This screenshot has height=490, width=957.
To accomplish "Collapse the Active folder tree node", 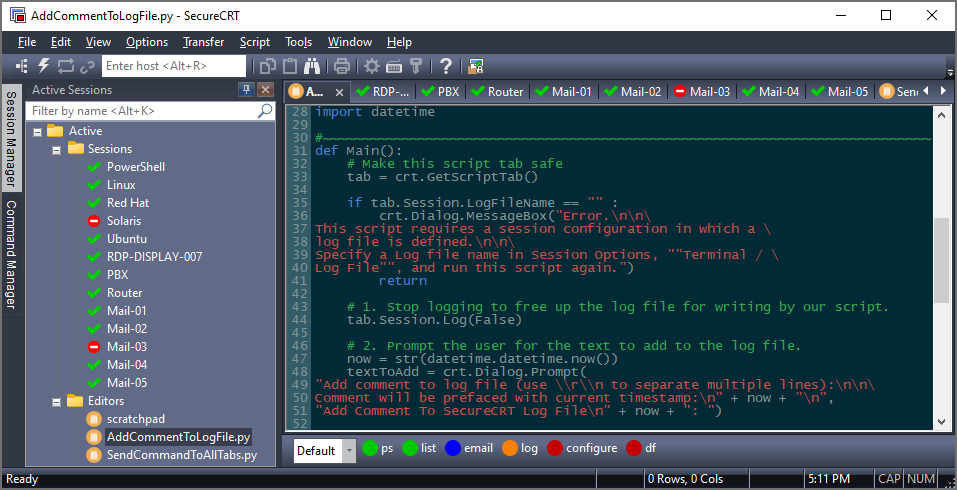I will (x=37, y=131).
